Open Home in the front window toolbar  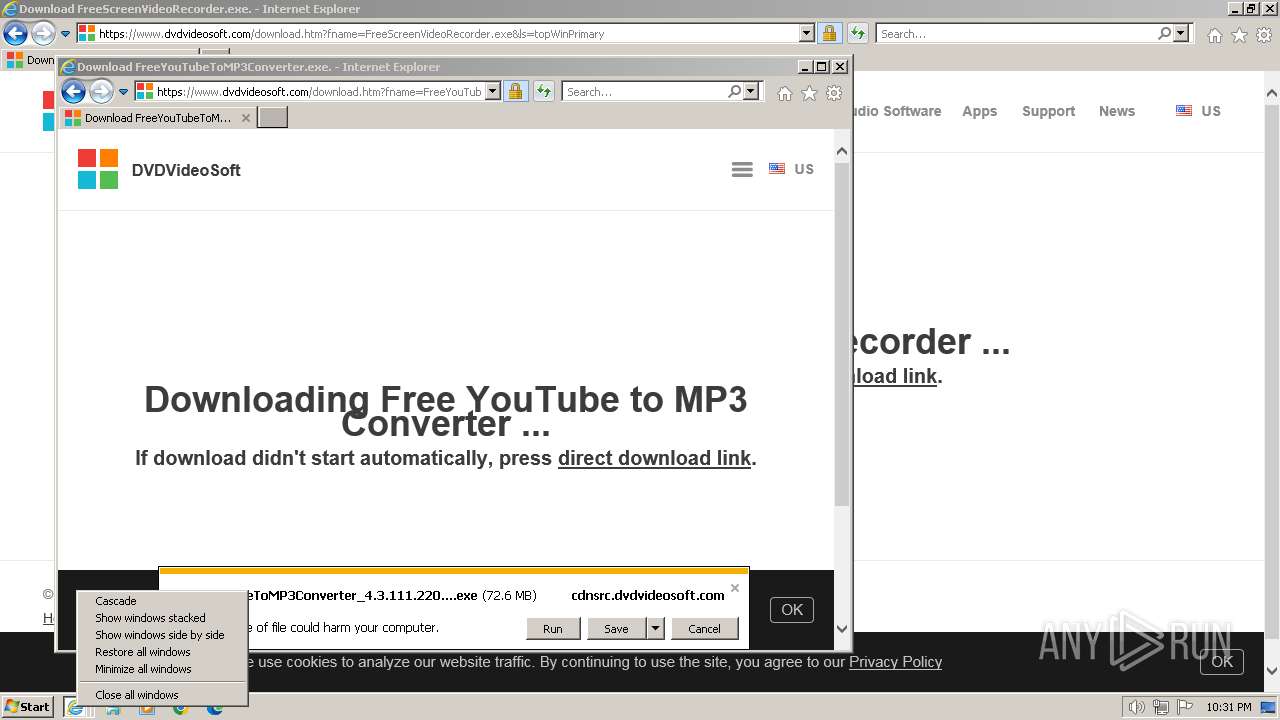pyautogui.click(x=785, y=93)
